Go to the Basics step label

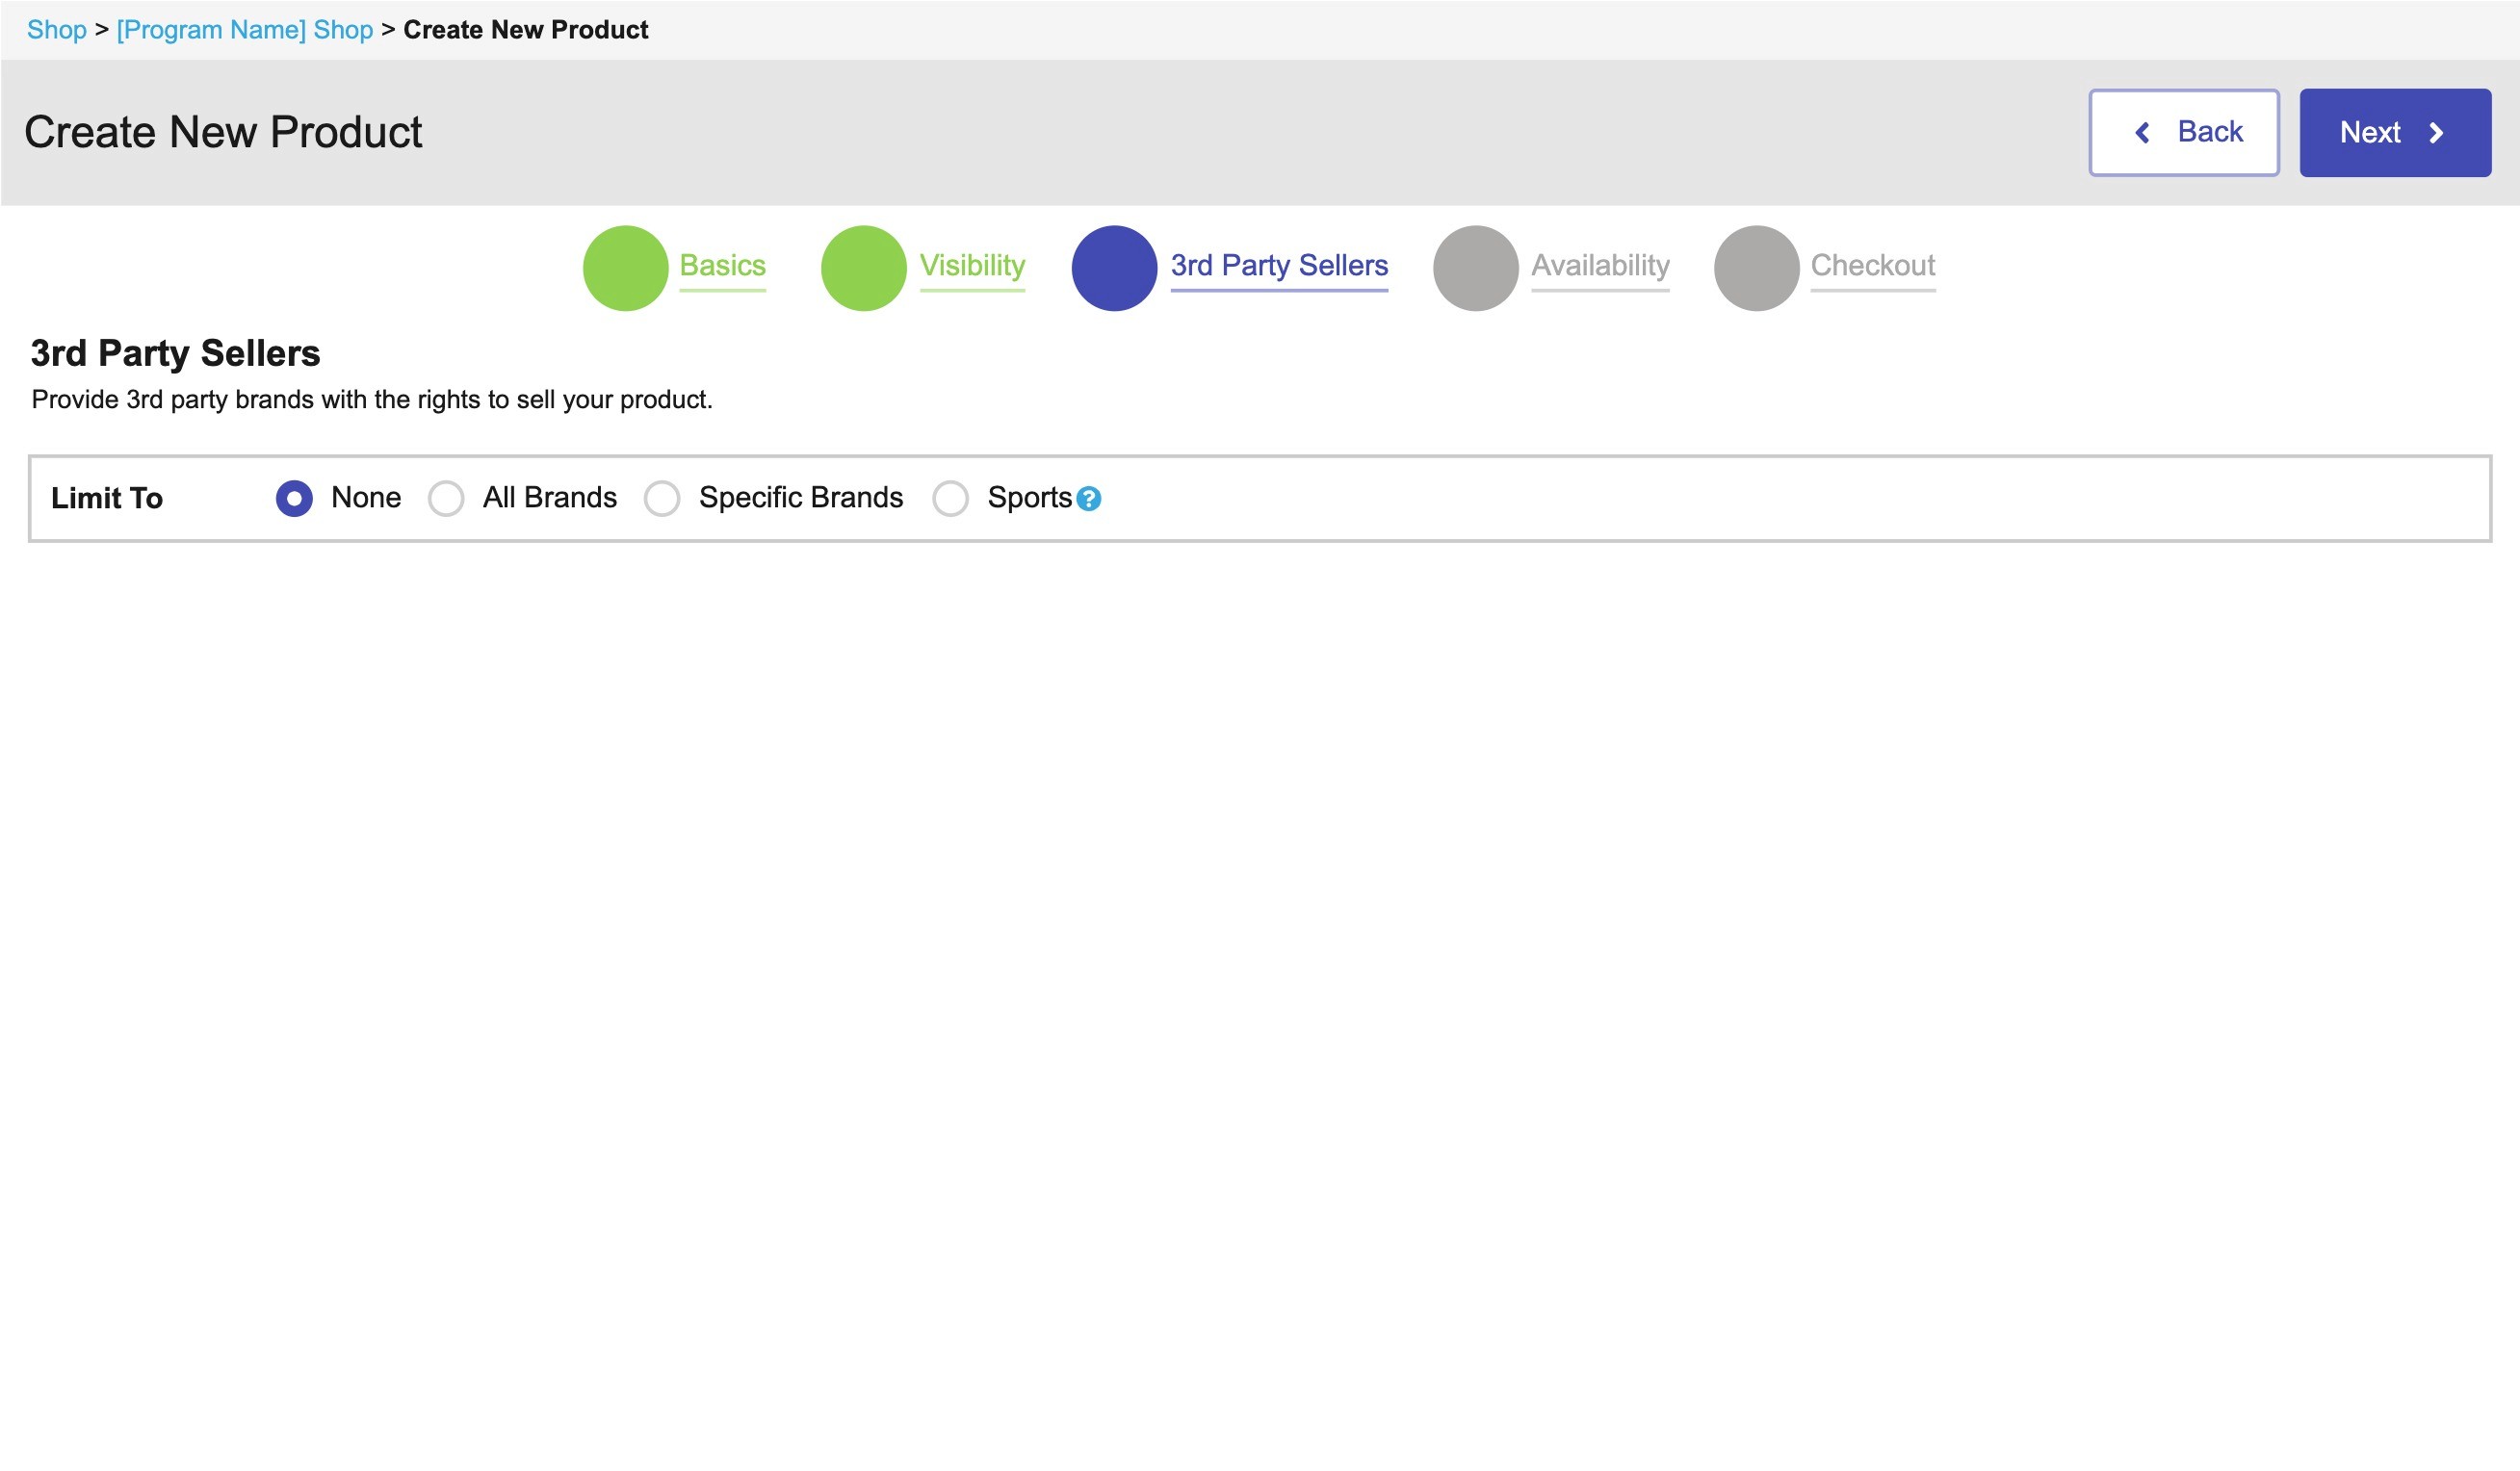point(722,265)
